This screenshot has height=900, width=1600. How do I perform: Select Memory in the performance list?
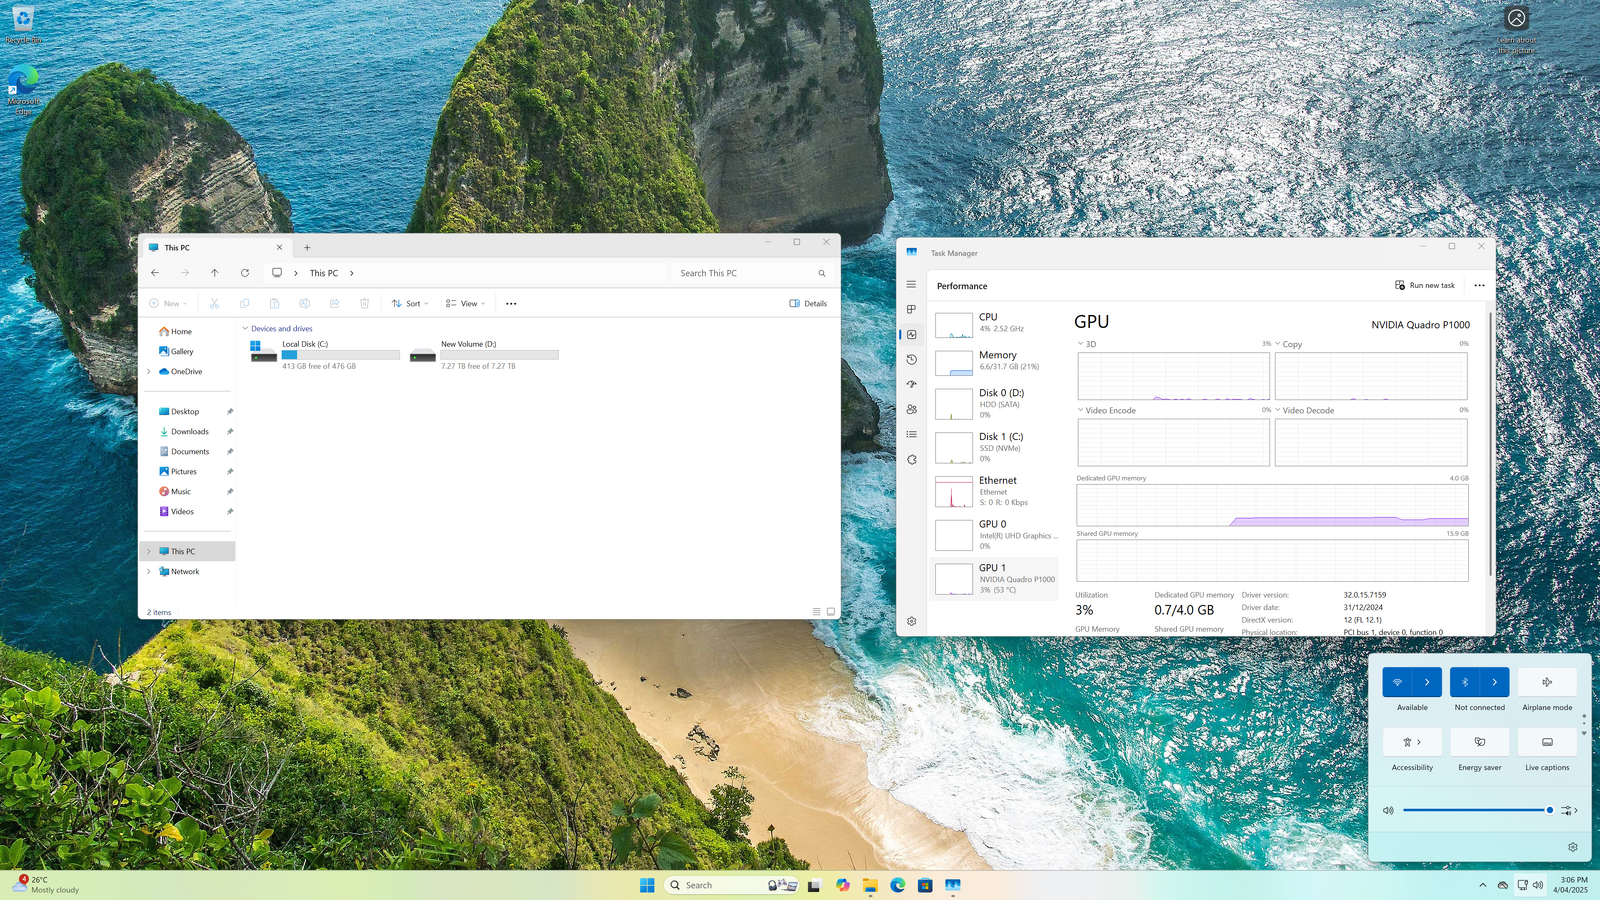pos(995,360)
